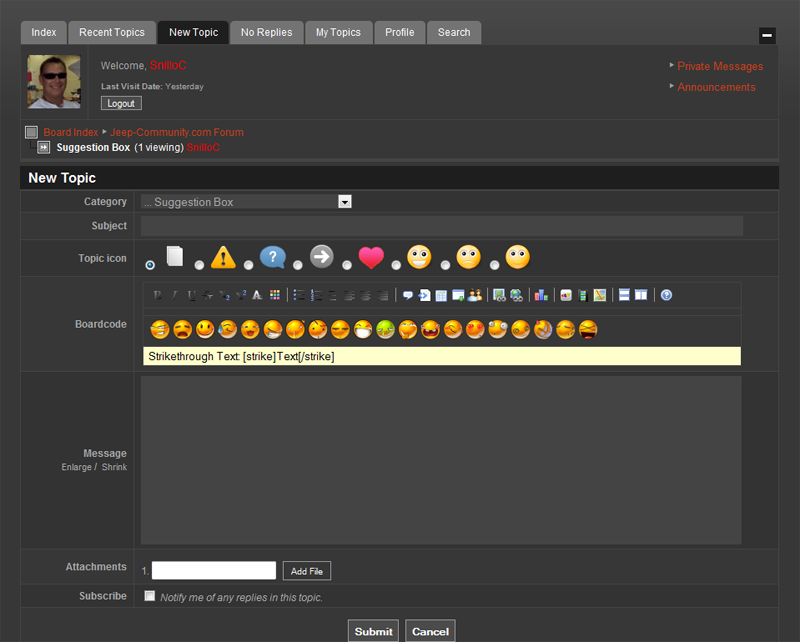
Task: Open boardcode help question mark
Action: pyautogui.click(x=666, y=295)
